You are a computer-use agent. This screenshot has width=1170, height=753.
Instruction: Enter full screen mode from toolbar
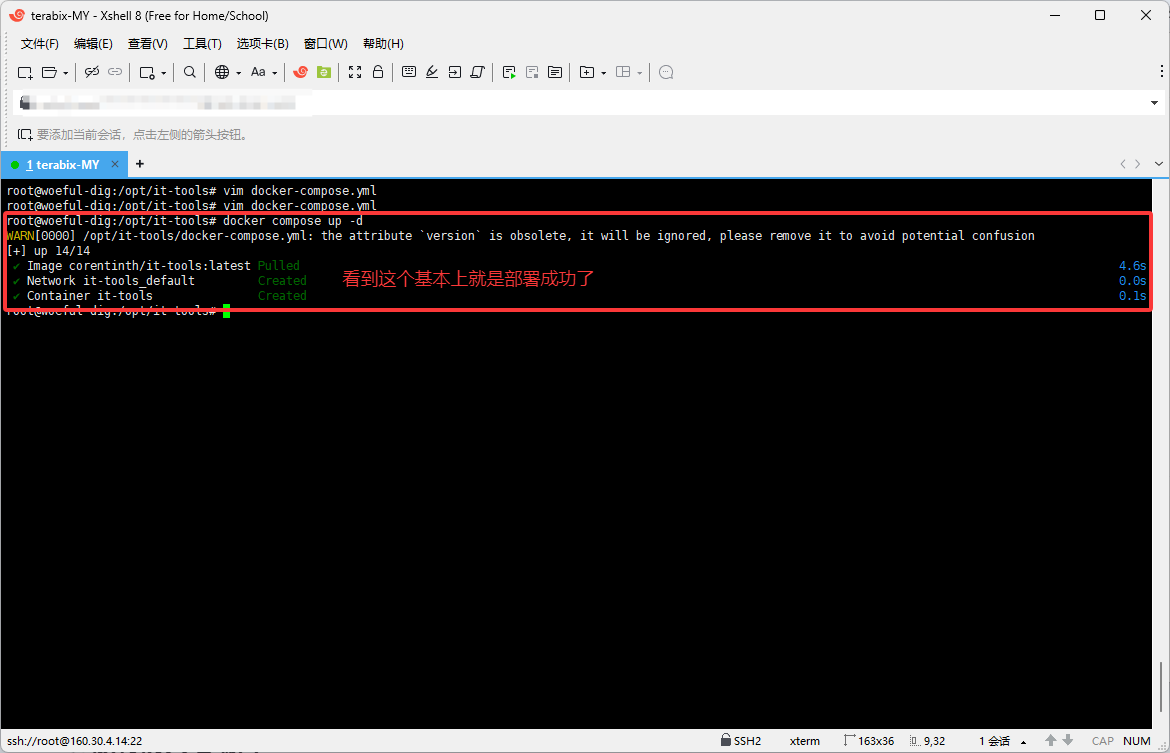click(x=355, y=72)
